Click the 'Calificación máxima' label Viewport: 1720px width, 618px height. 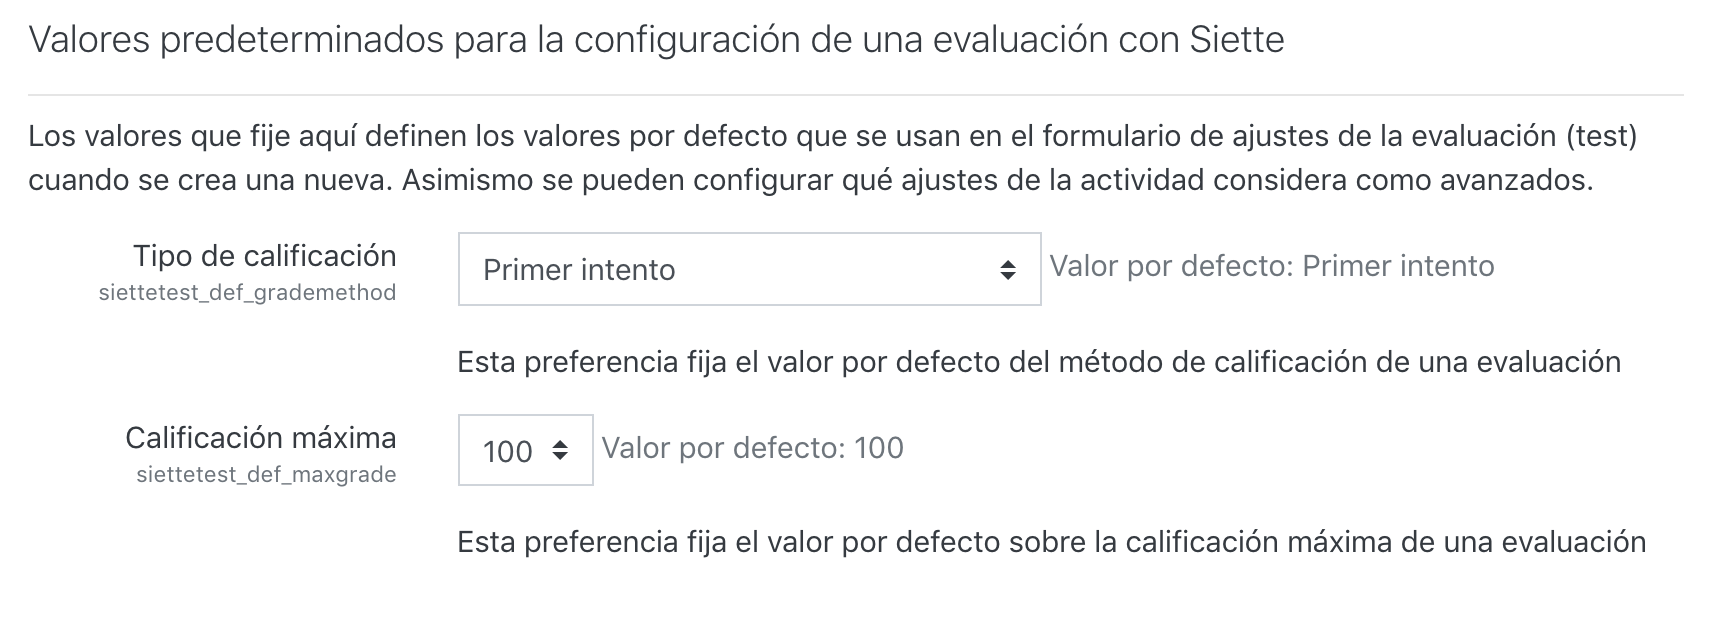click(x=260, y=438)
